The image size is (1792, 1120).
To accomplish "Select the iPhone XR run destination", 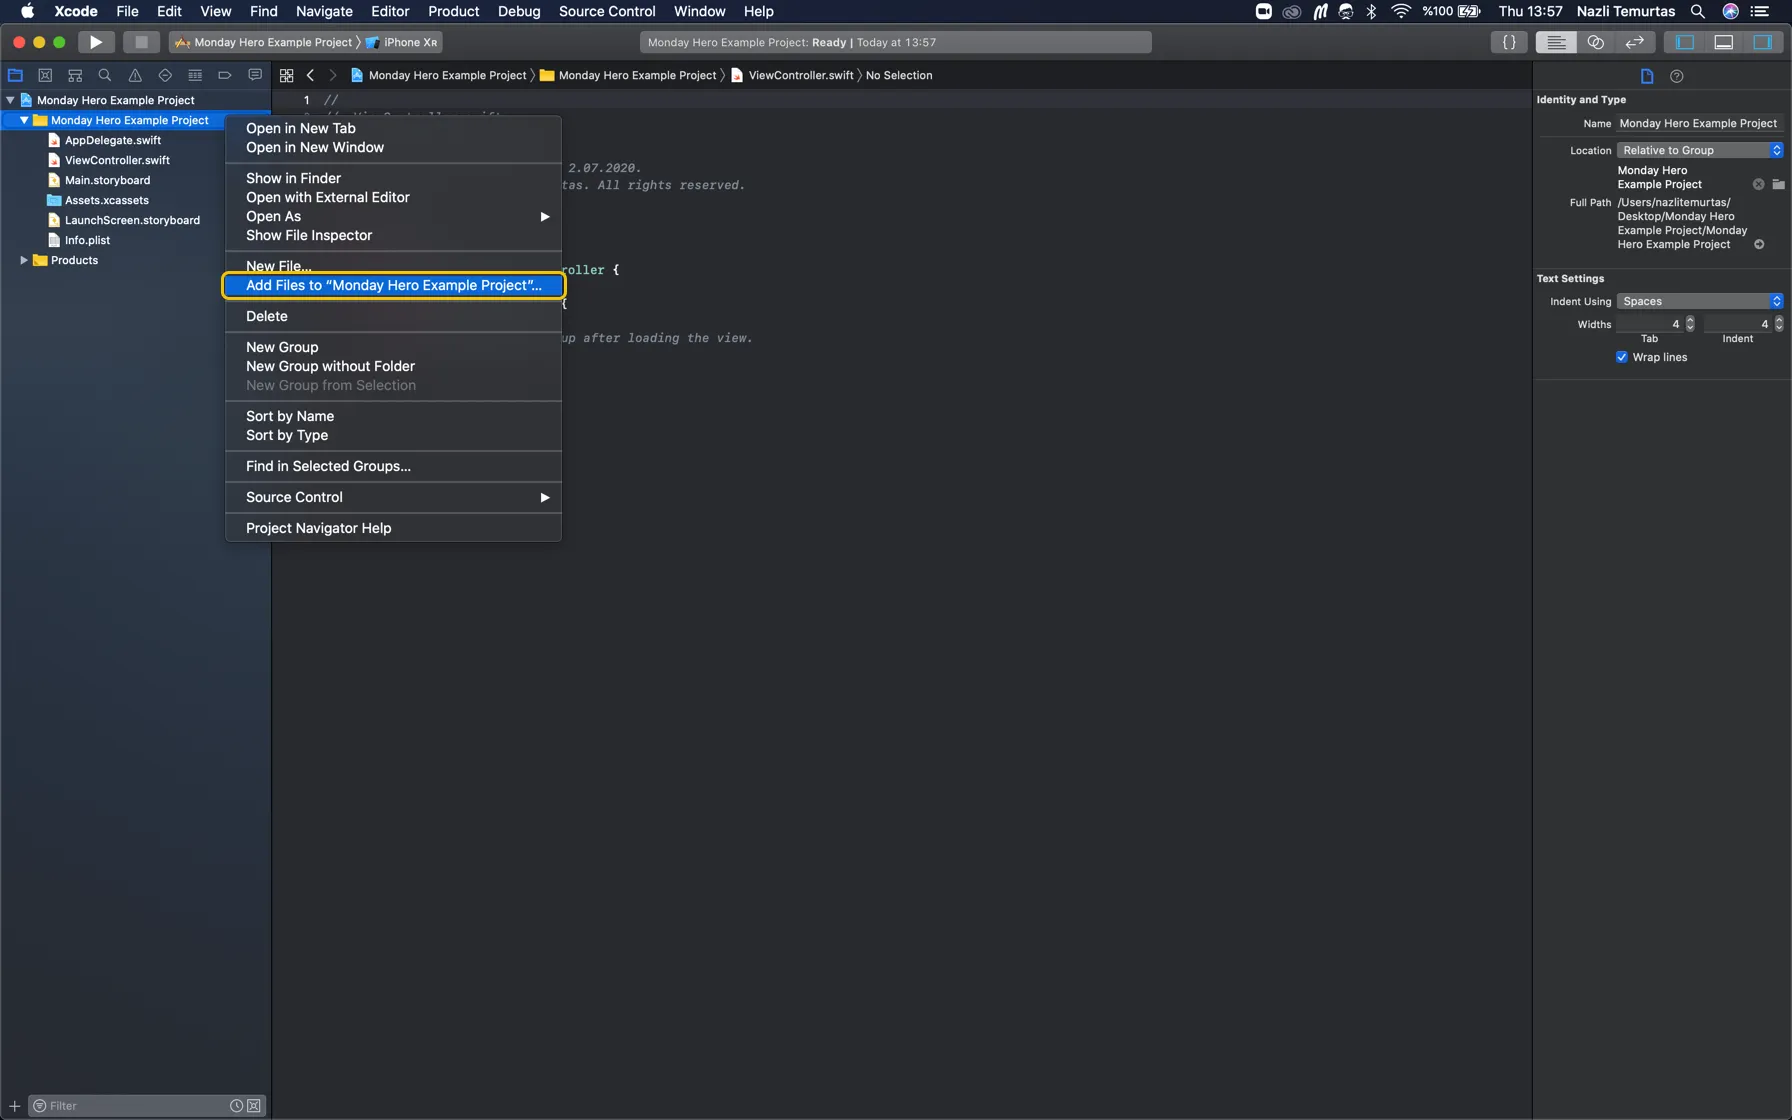I will pyautogui.click(x=403, y=42).
